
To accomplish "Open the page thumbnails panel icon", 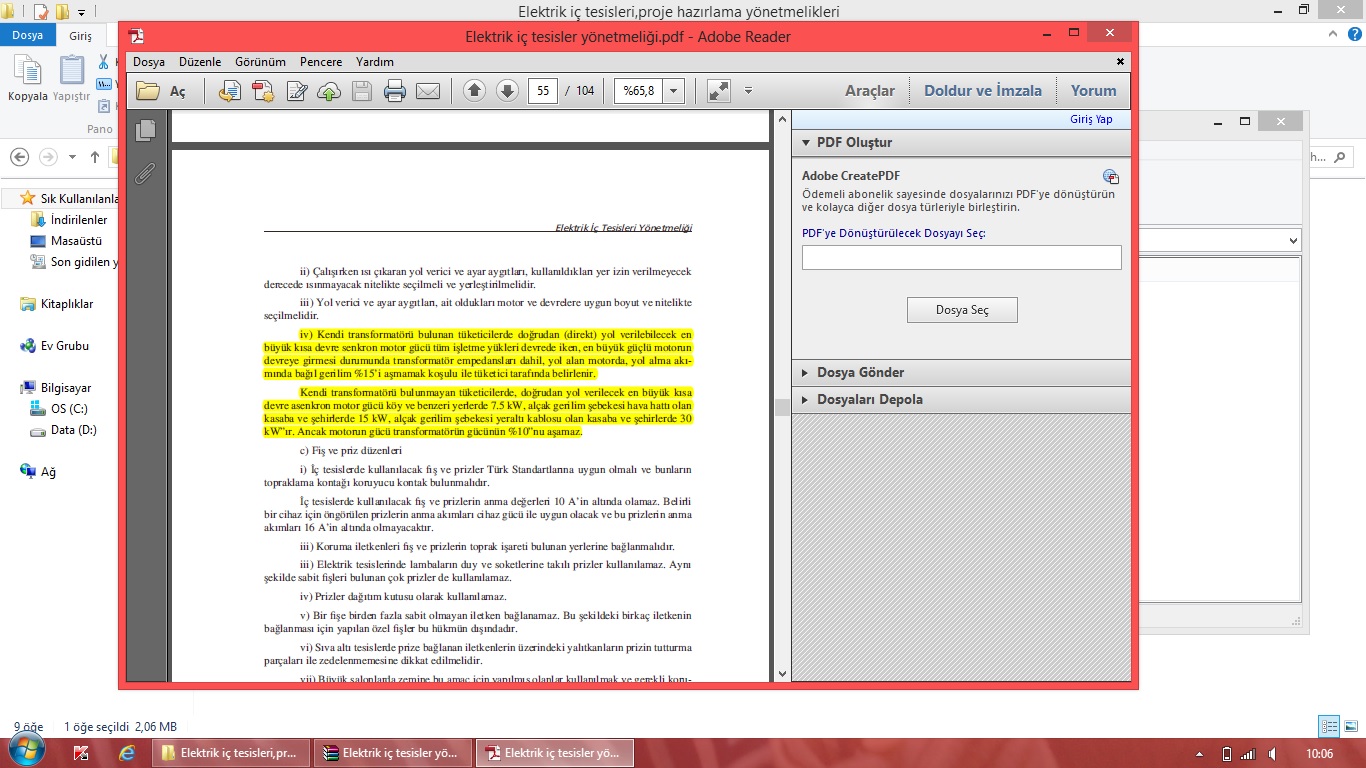I will (146, 130).
